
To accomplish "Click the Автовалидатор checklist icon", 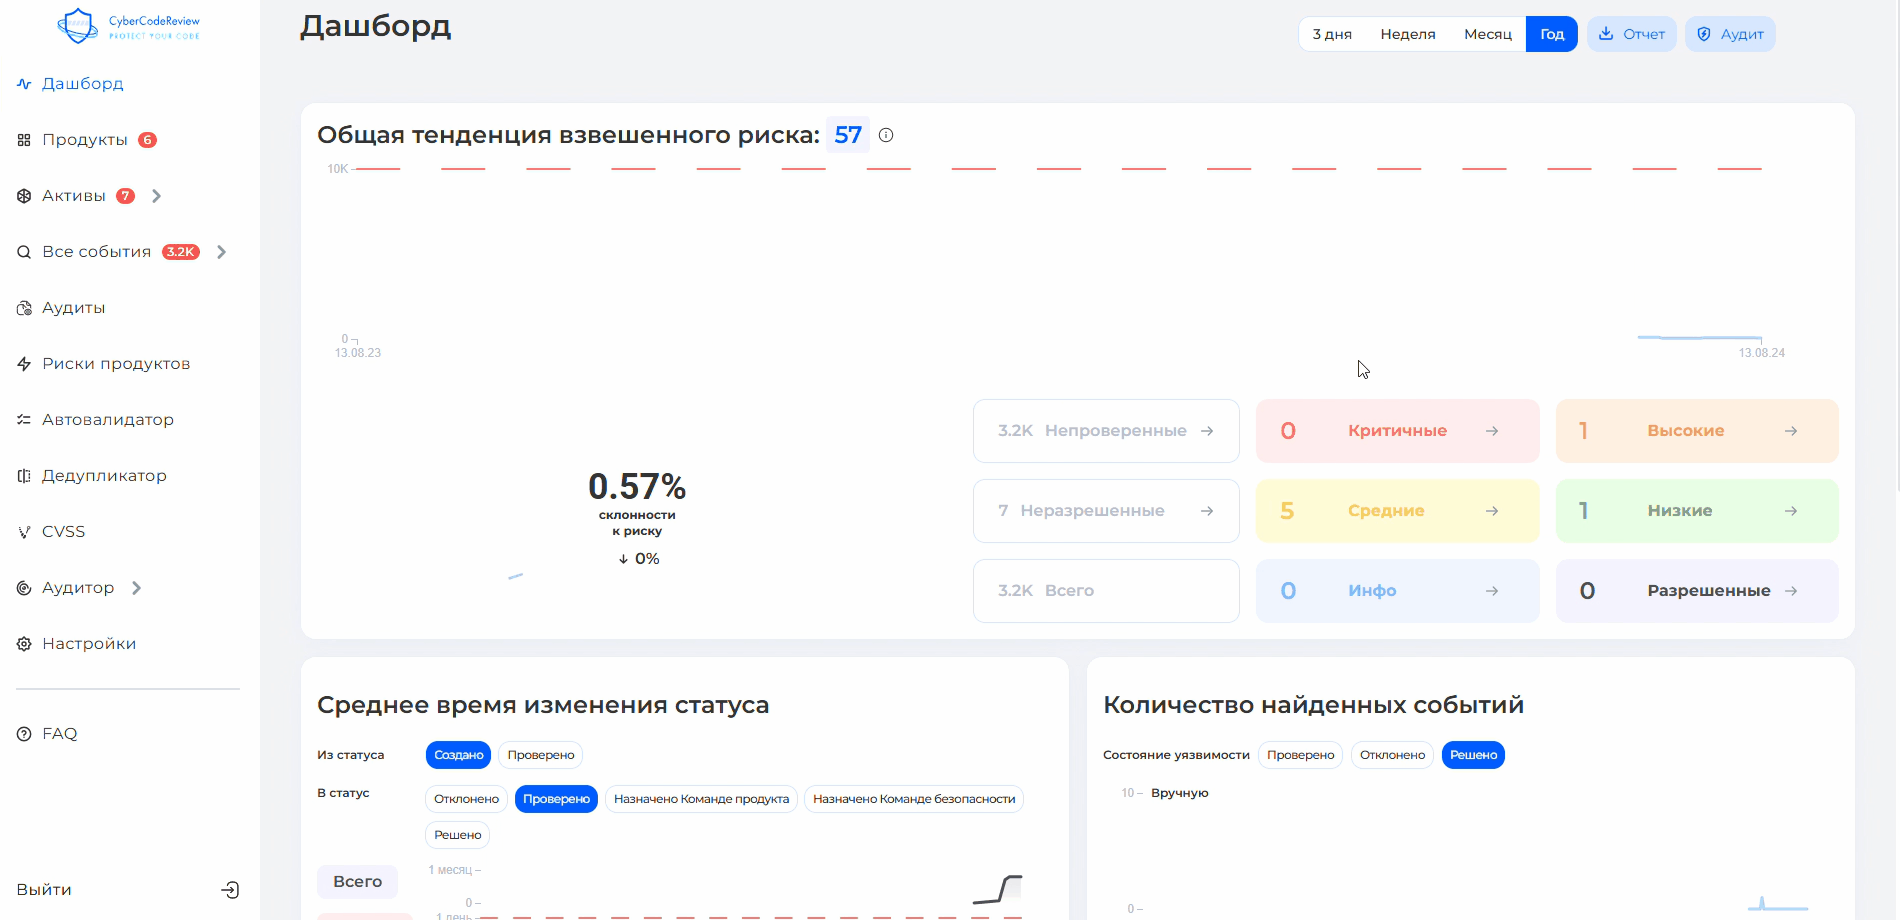I will pos(24,420).
